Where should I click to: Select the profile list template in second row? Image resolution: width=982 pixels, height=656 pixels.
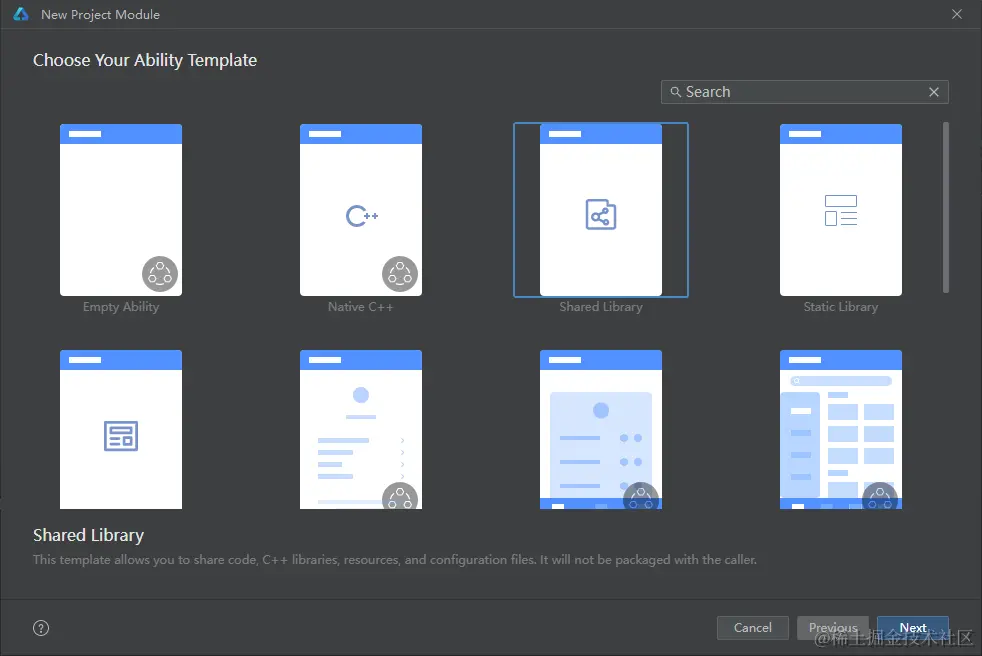(x=361, y=430)
